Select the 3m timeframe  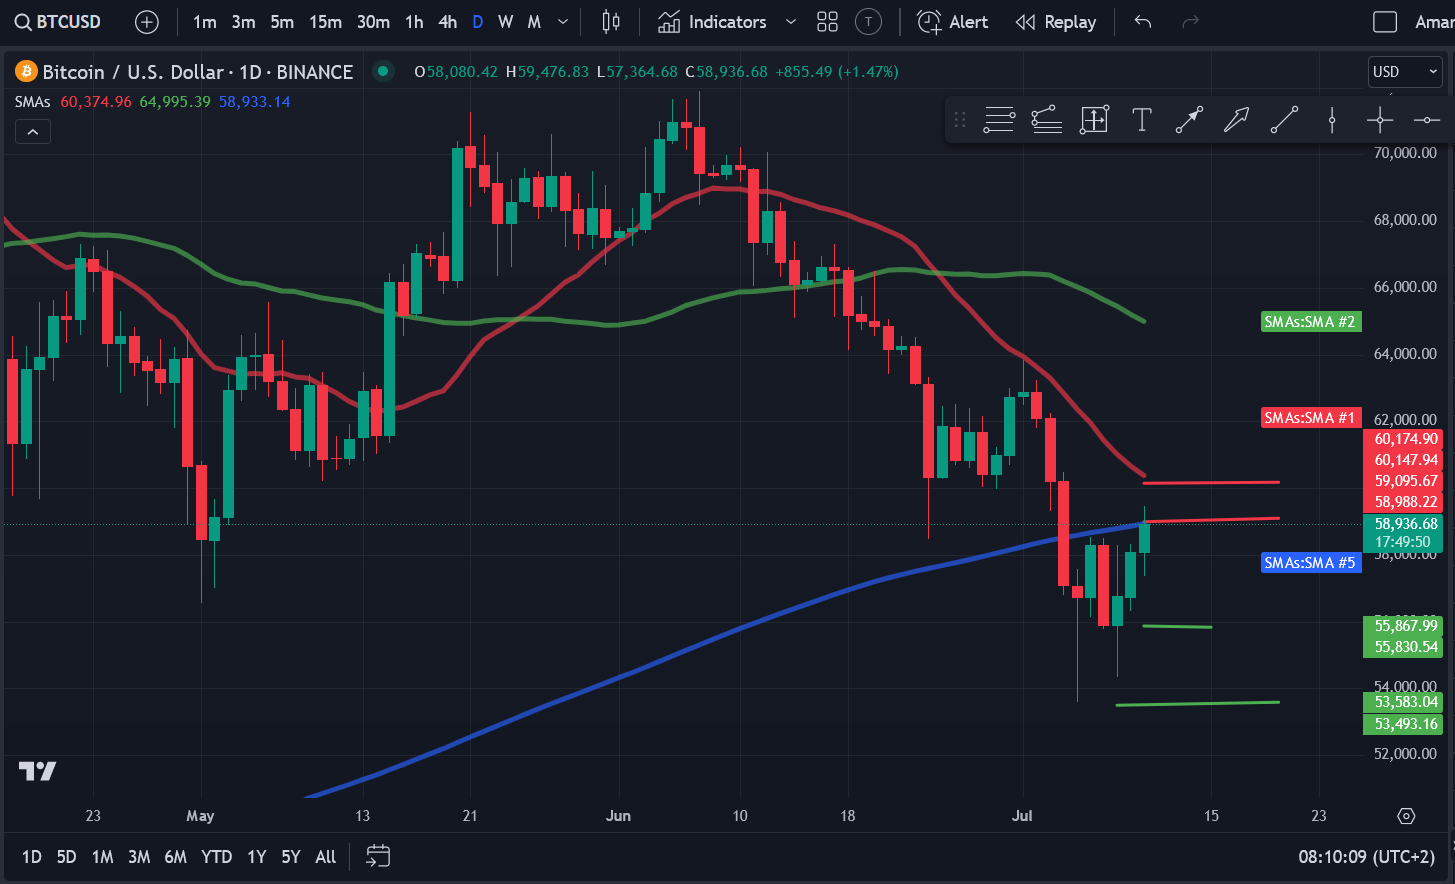(x=243, y=22)
